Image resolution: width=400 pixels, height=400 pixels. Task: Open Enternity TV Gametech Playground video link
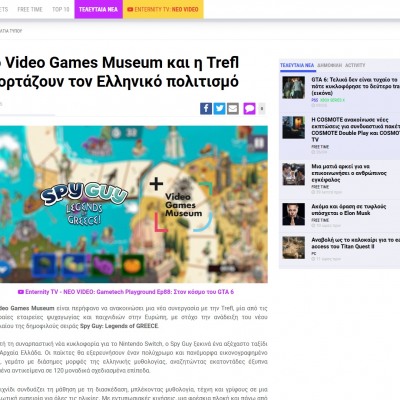click(126, 292)
